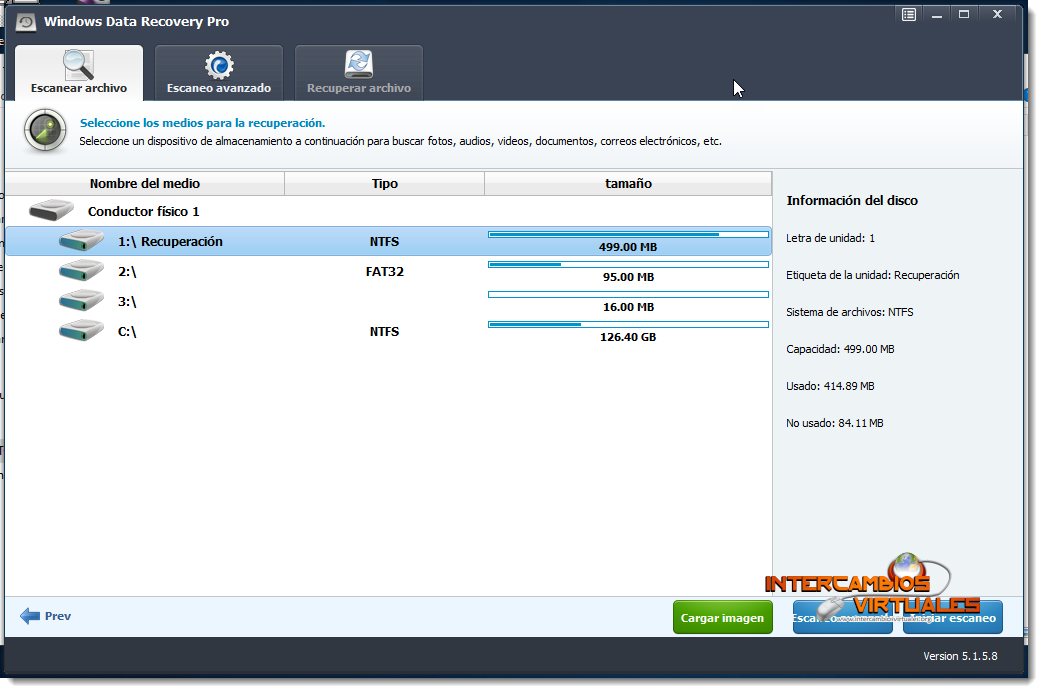Click the drive icon for 1:\ Recuperación
This screenshot has height=693, width=1043.
click(81, 241)
